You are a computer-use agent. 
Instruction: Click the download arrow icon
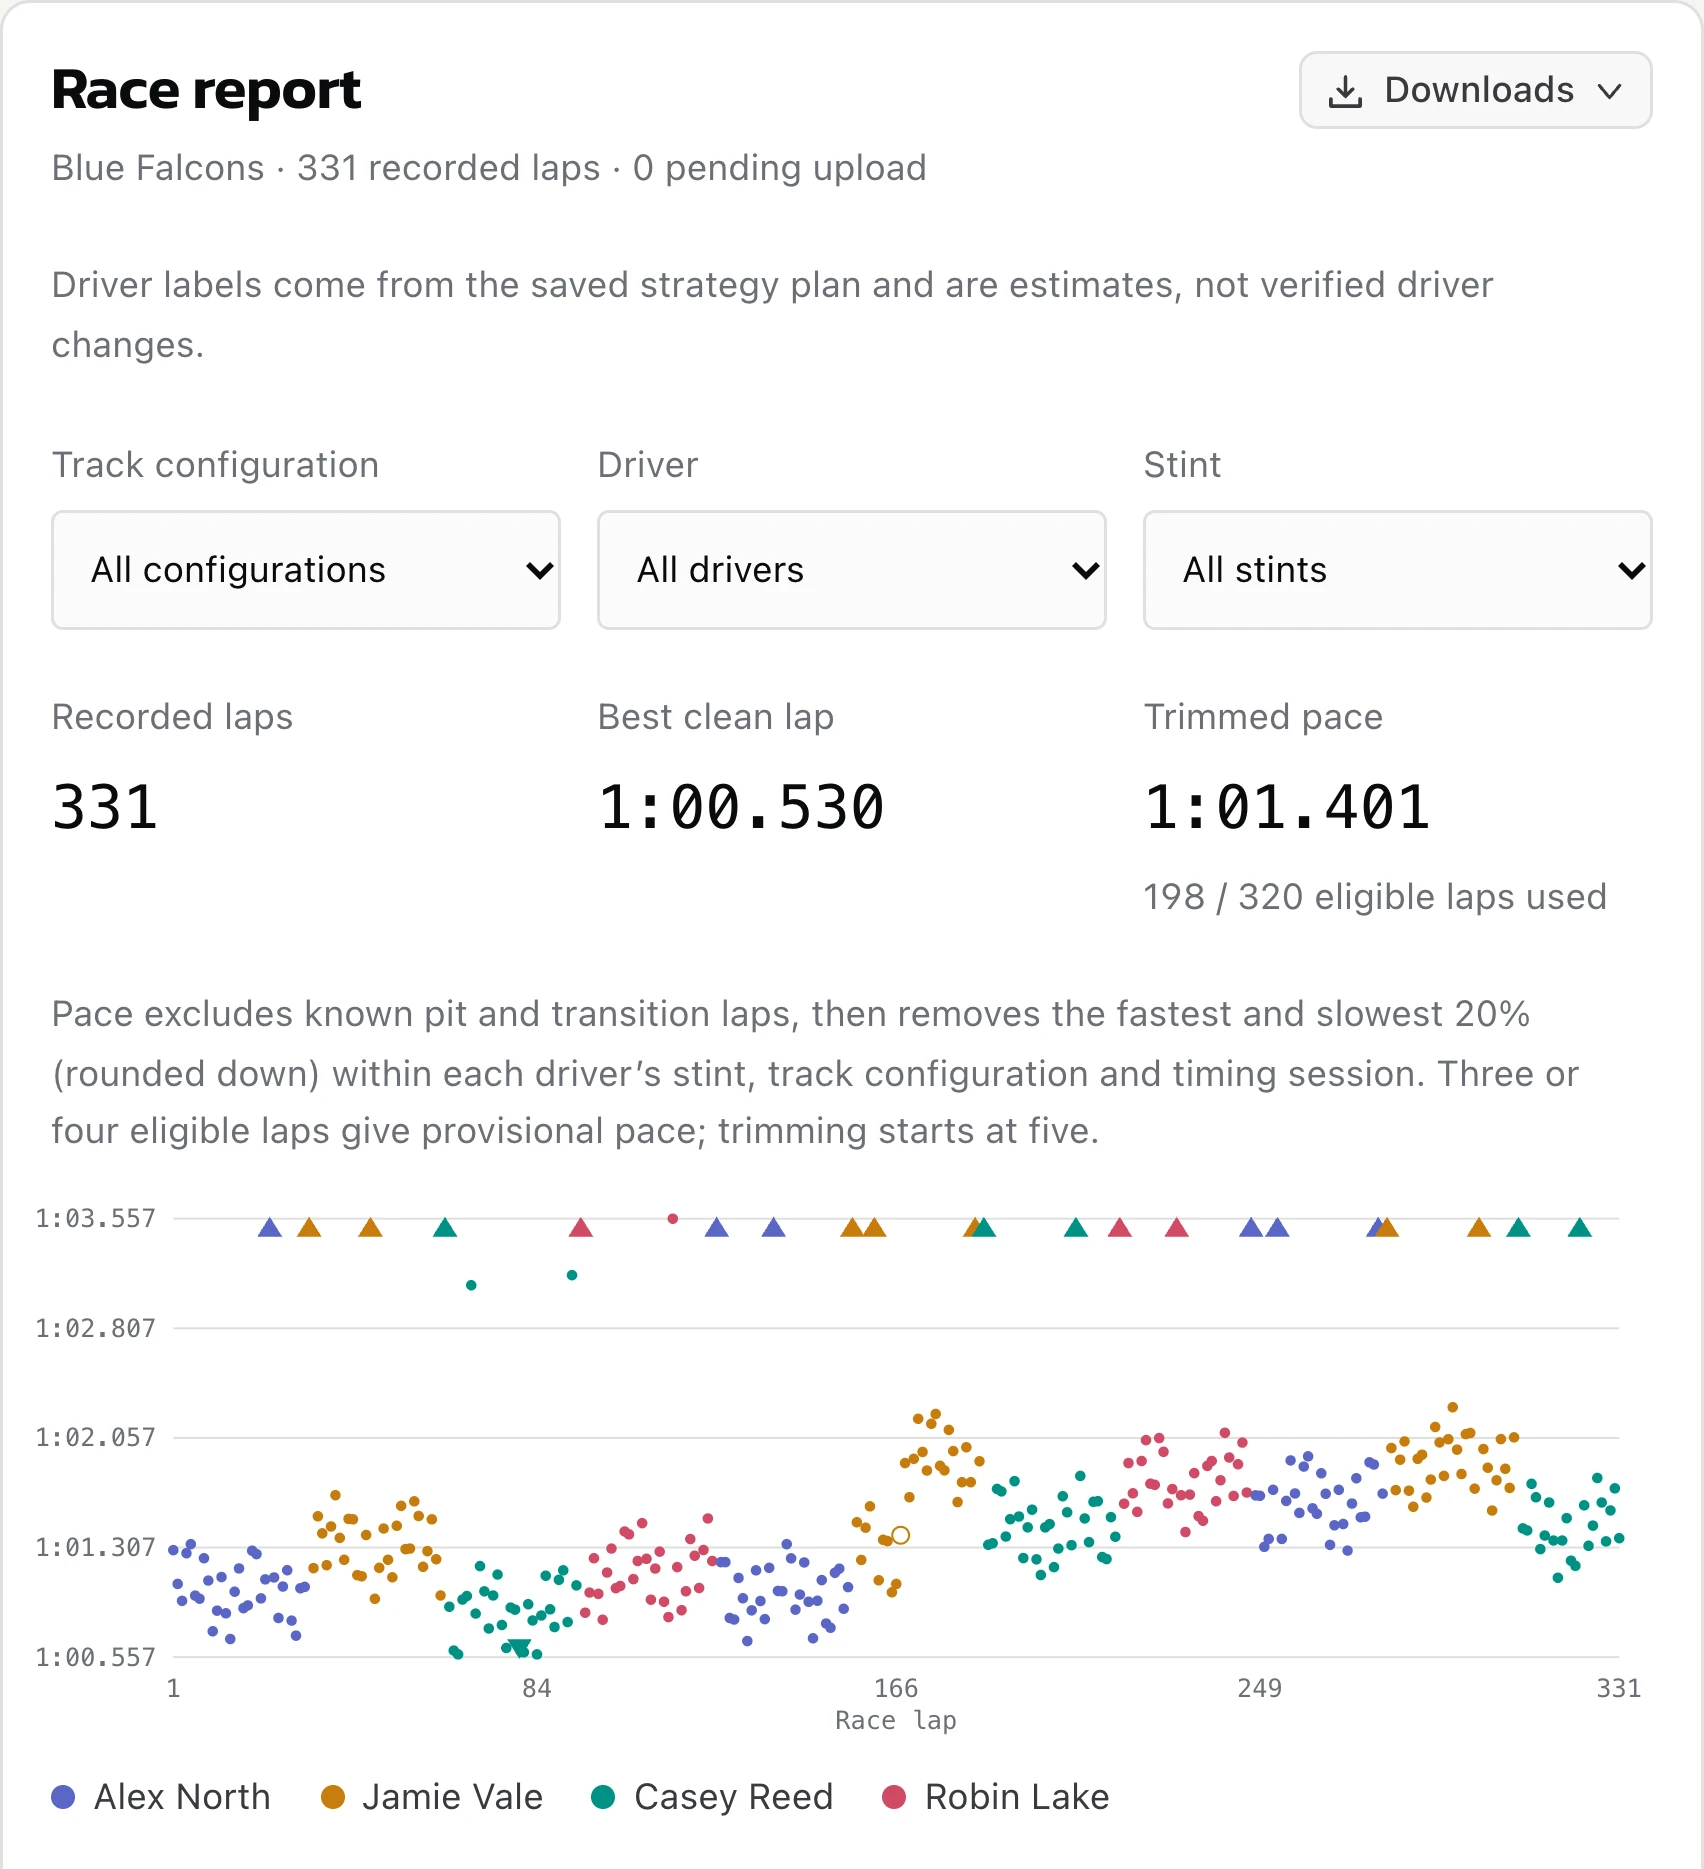[x=1345, y=91]
